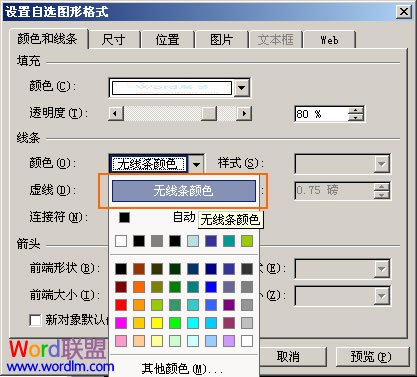Pick the dark purple violet swatch
The width and height of the screenshot is (417, 377).
click(229, 305)
